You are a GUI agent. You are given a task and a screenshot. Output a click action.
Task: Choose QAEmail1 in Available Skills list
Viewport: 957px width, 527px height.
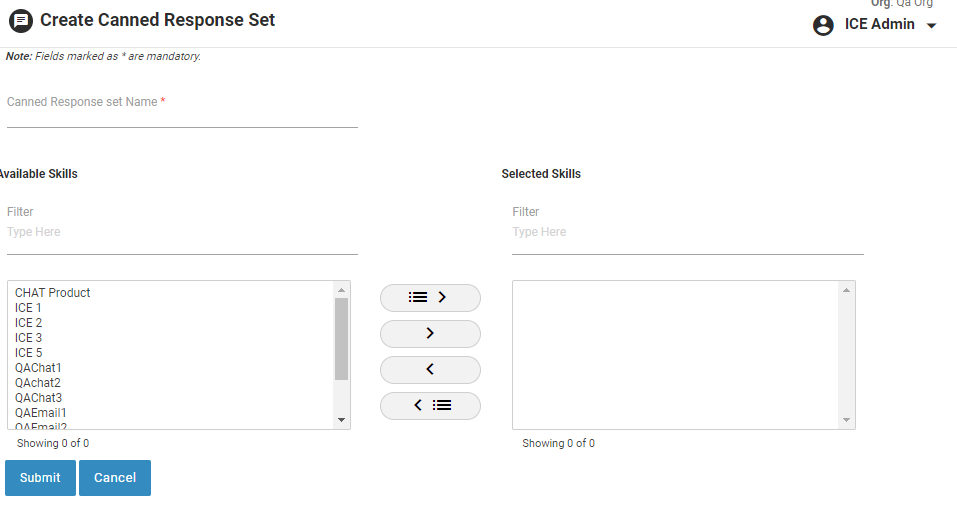(41, 413)
